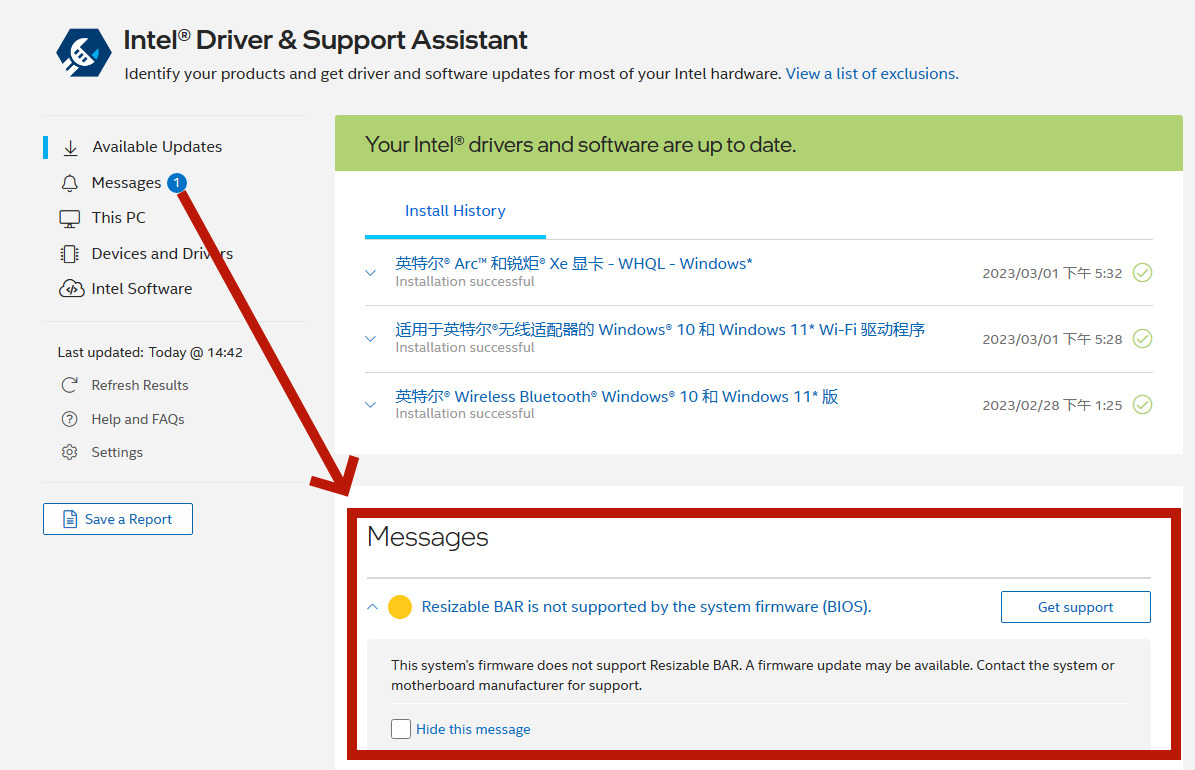Click the Intel Driver & Support Assistant logo

click(83, 53)
